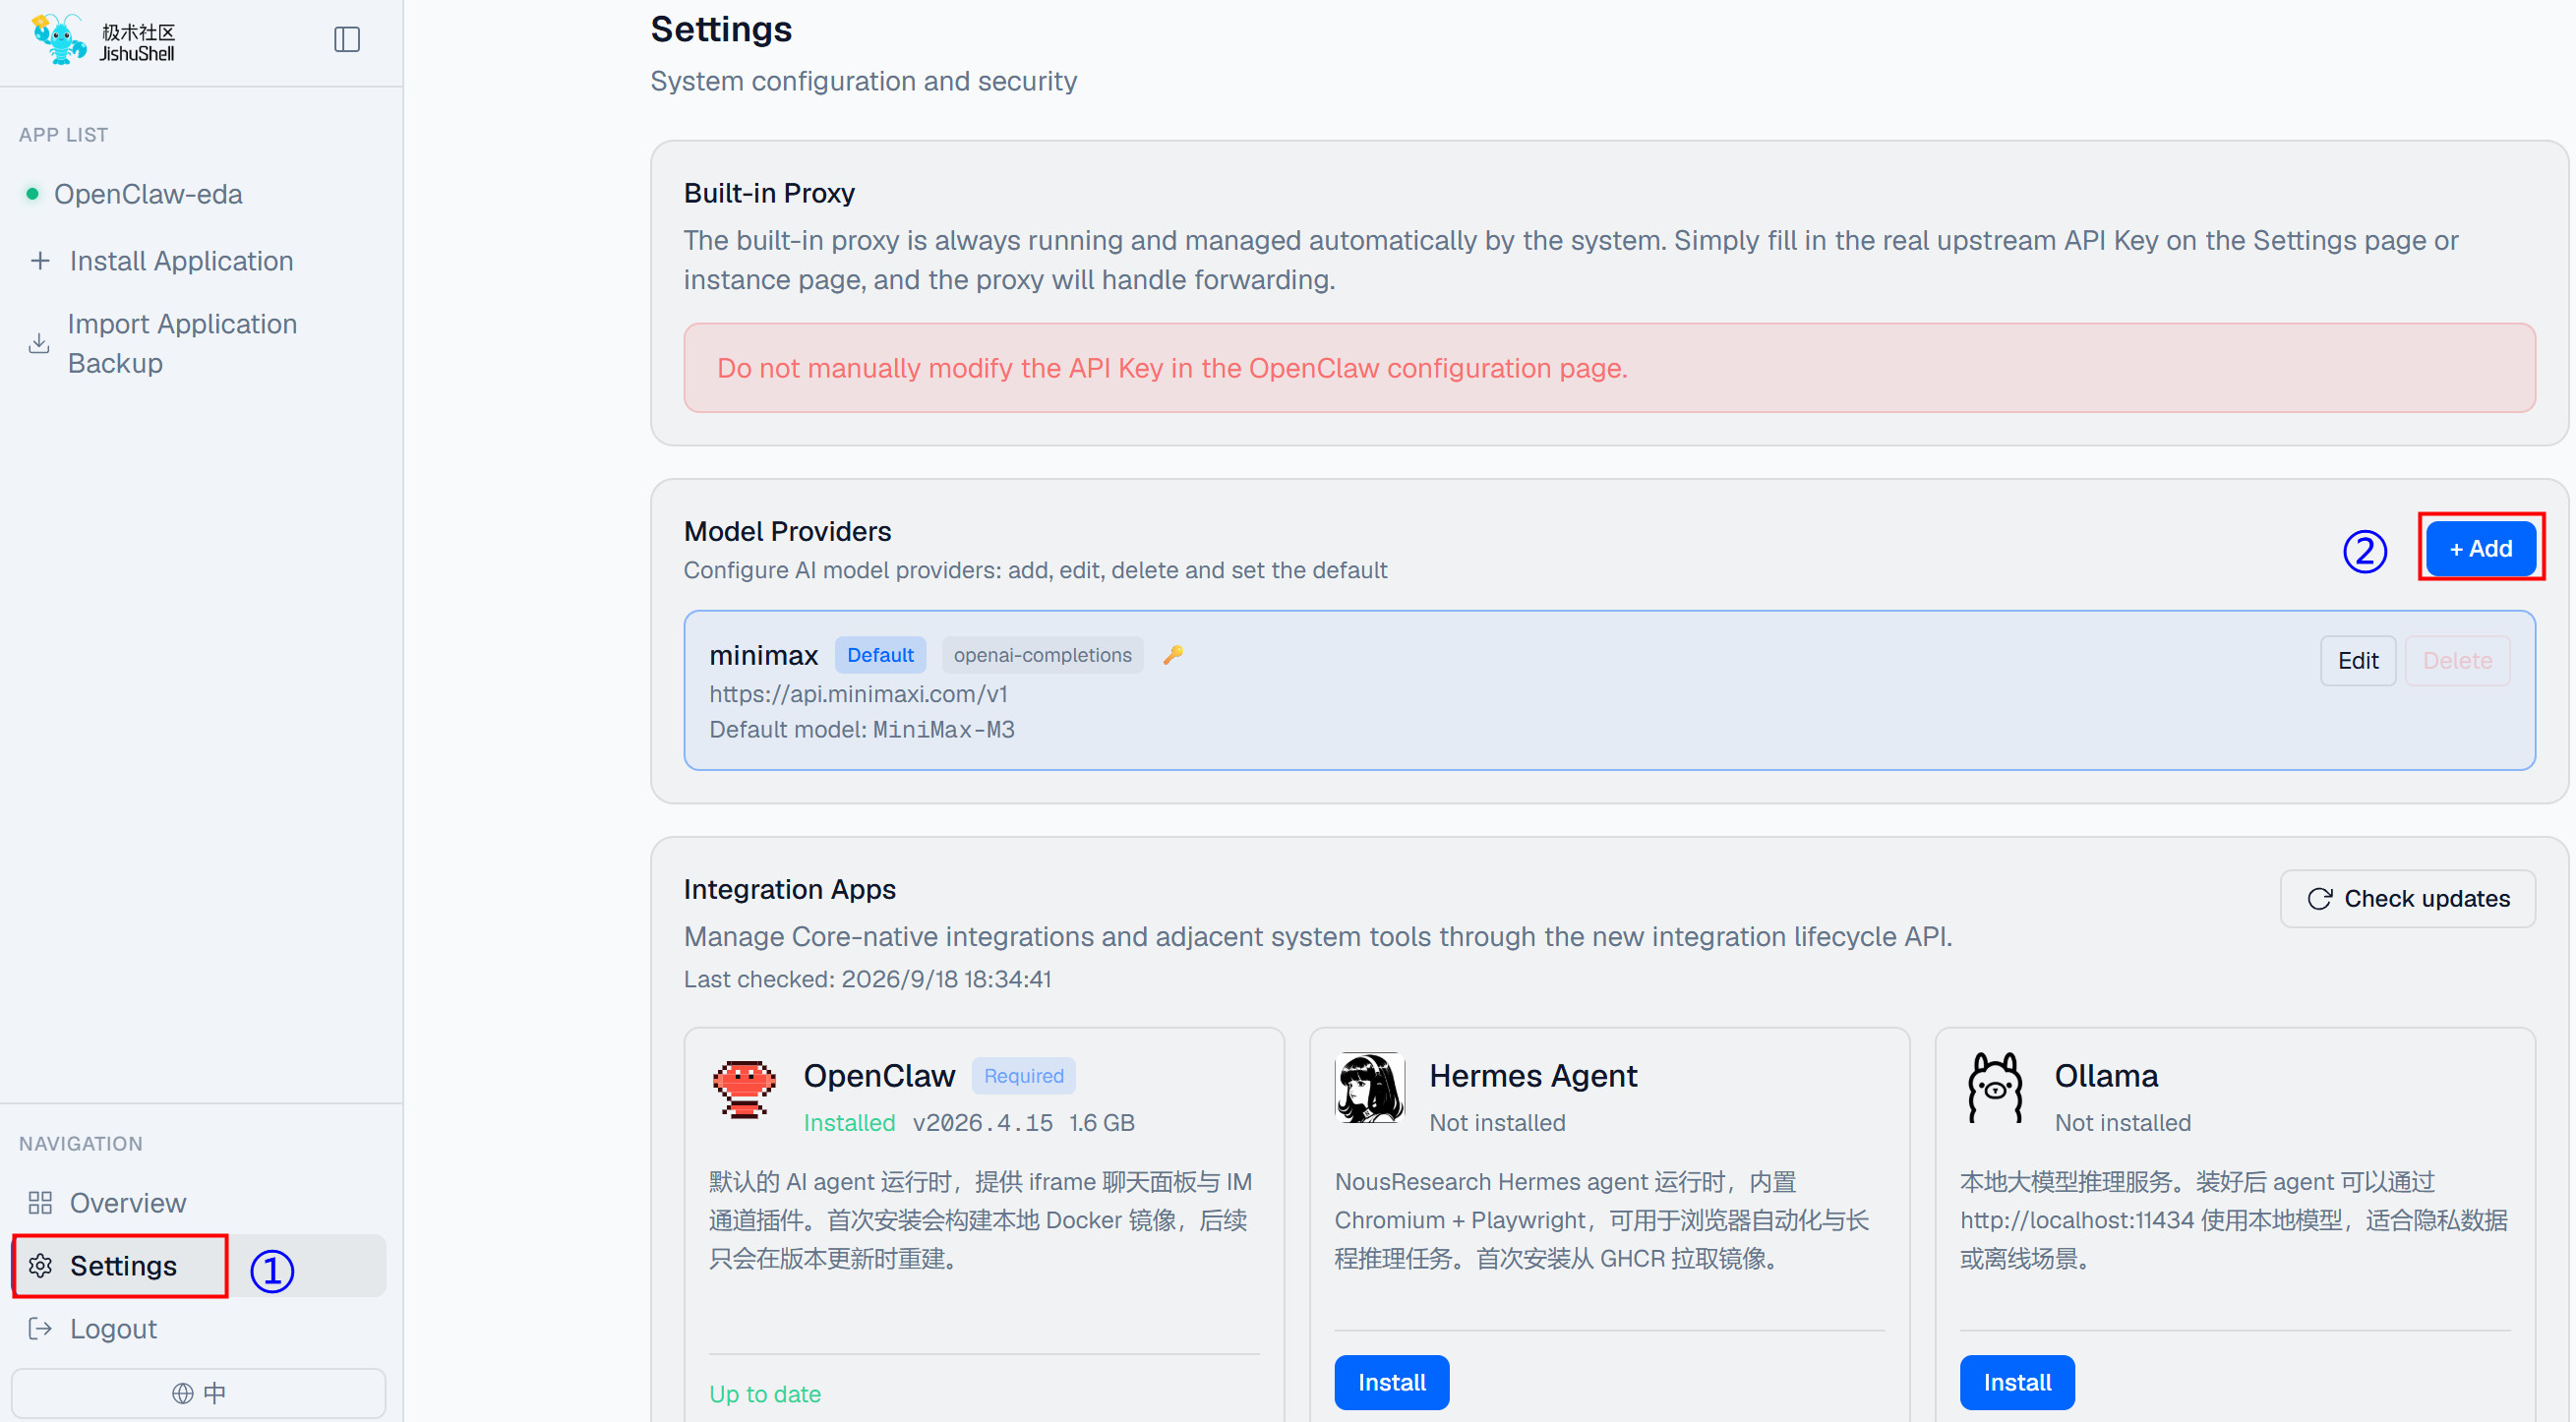The width and height of the screenshot is (2576, 1422).
Task: Edit the minimax provider
Action: tap(2357, 660)
